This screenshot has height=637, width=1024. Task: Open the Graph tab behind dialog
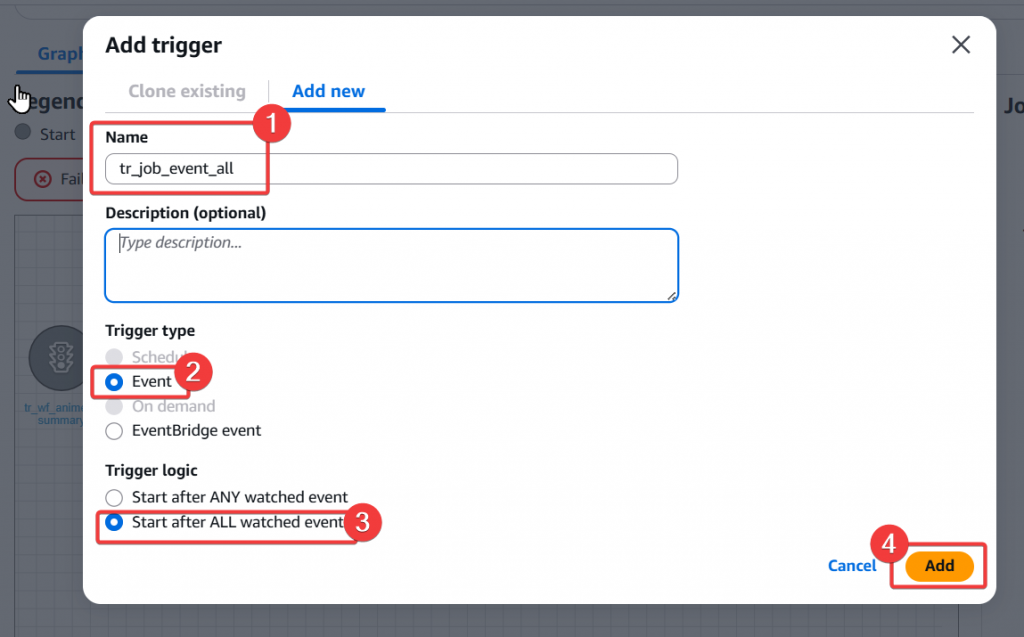(x=59, y=54)
